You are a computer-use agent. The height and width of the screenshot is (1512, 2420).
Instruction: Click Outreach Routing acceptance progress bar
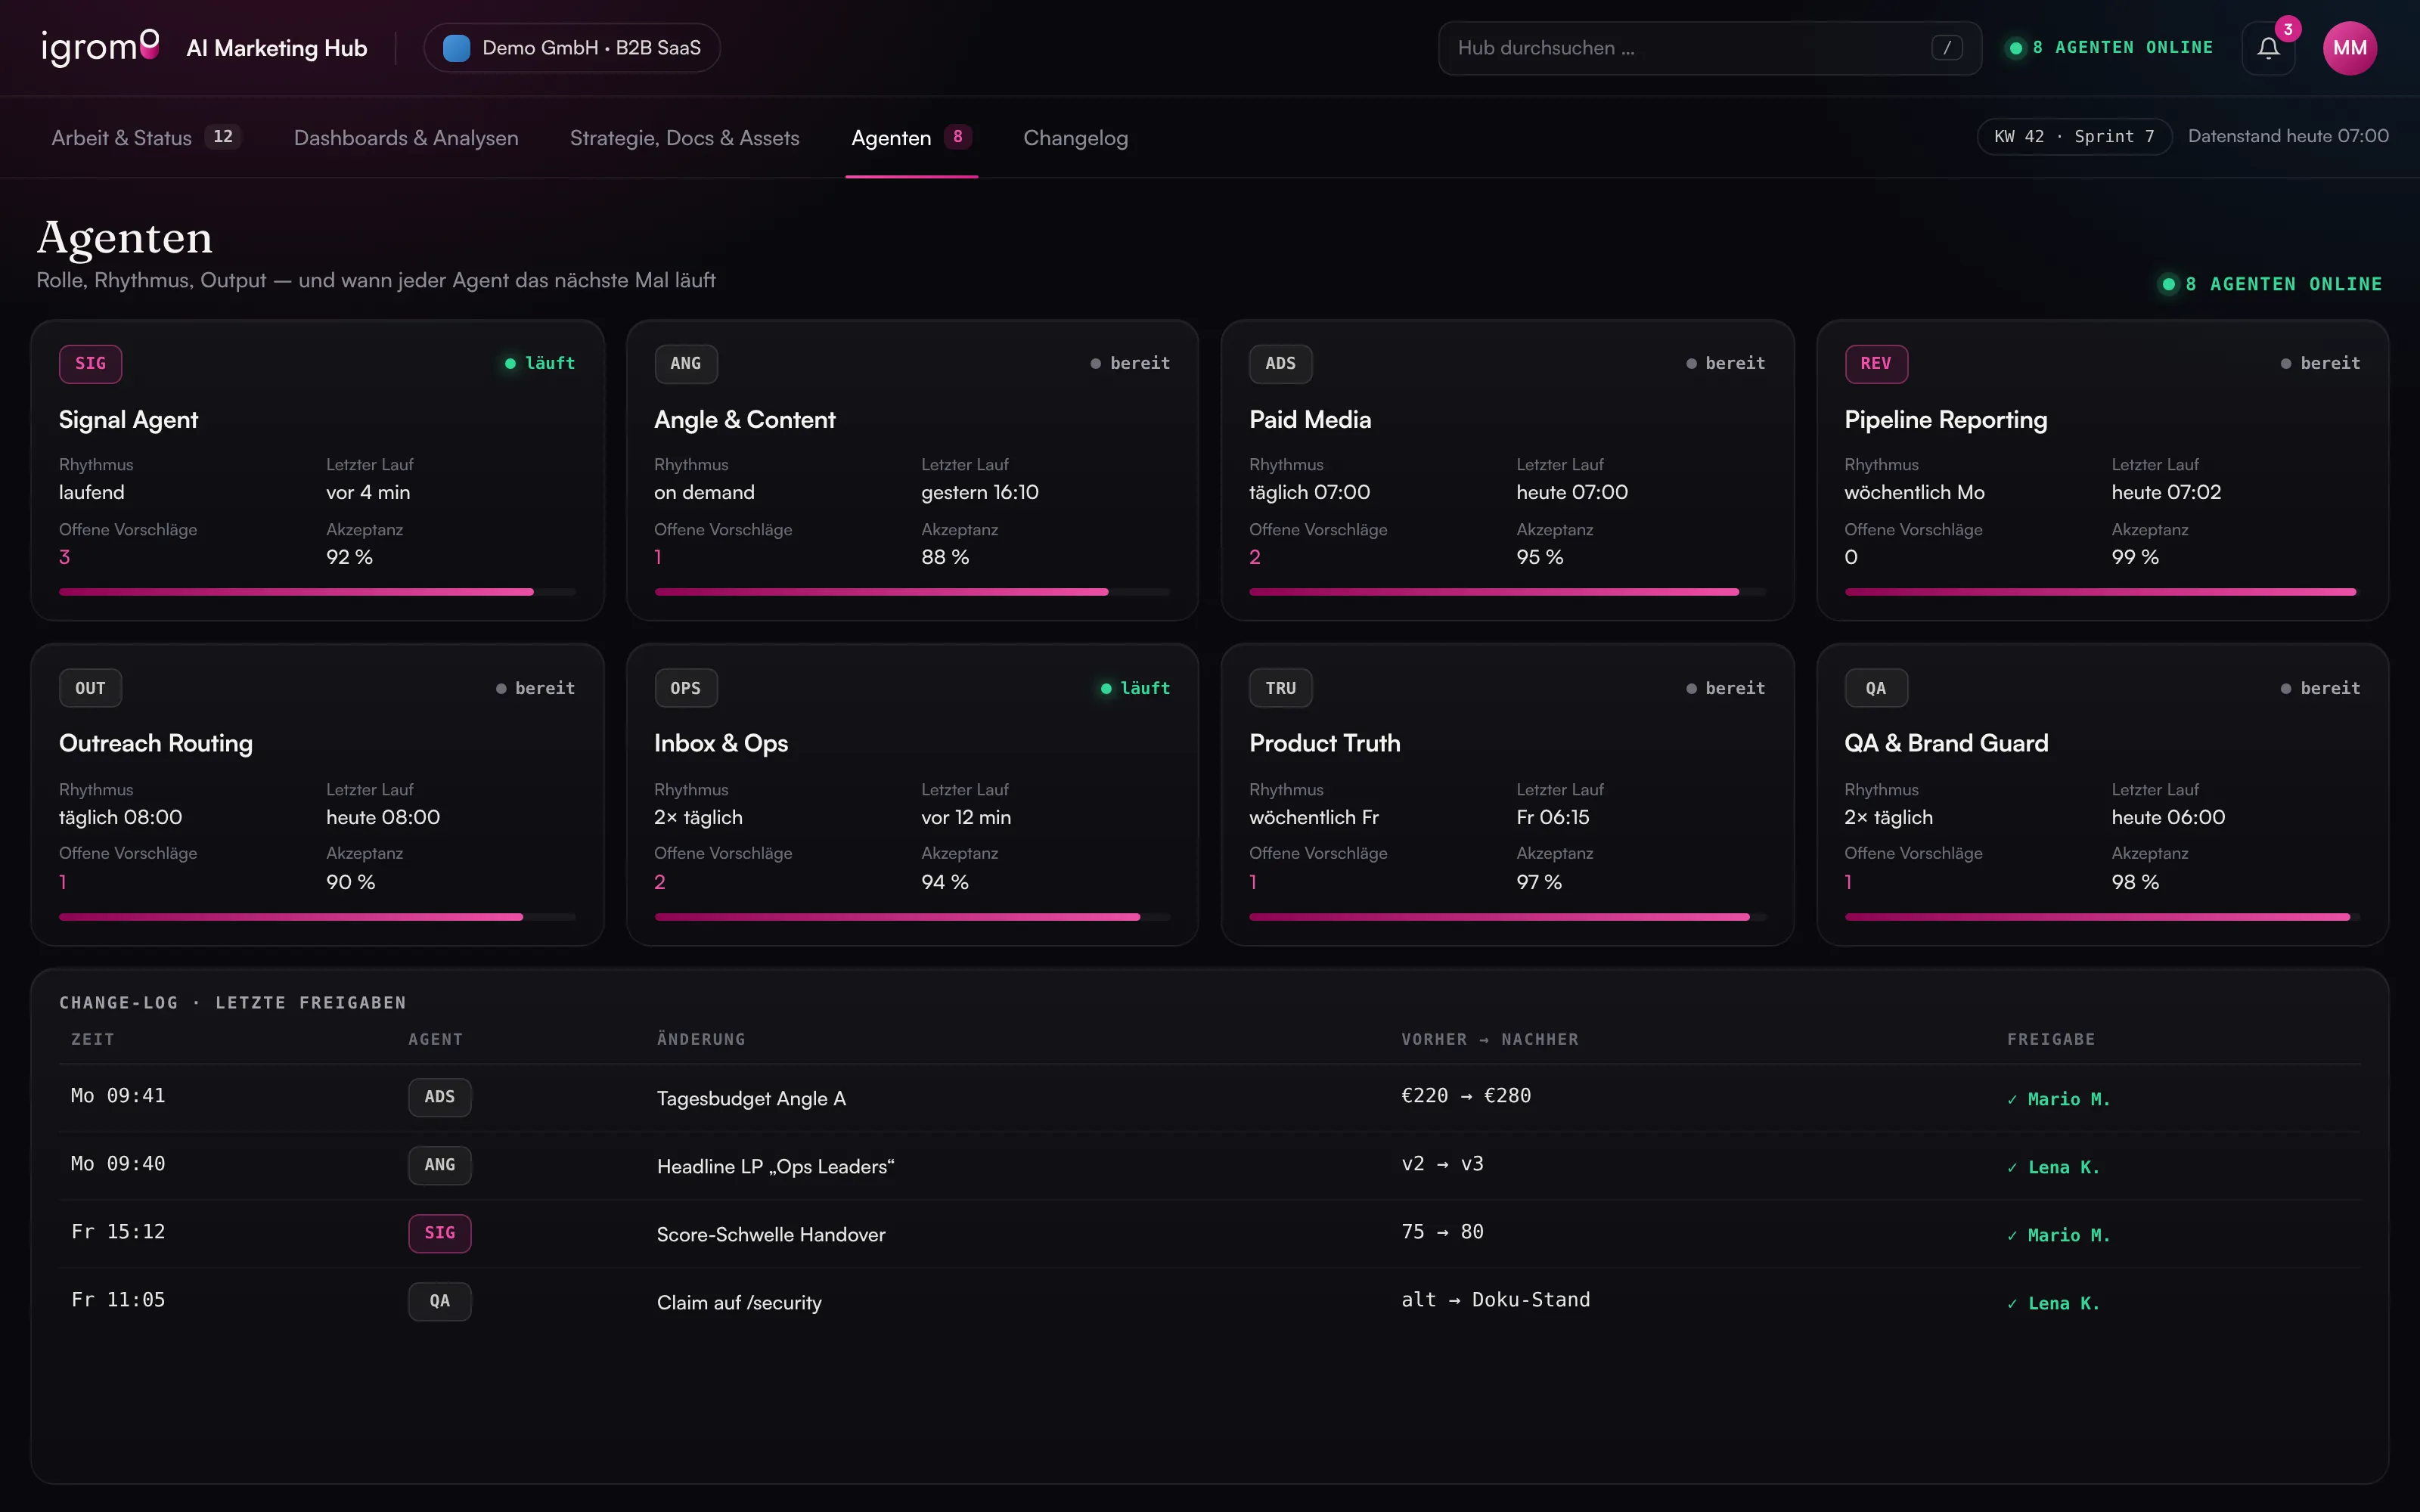click(x=317, y=917)
